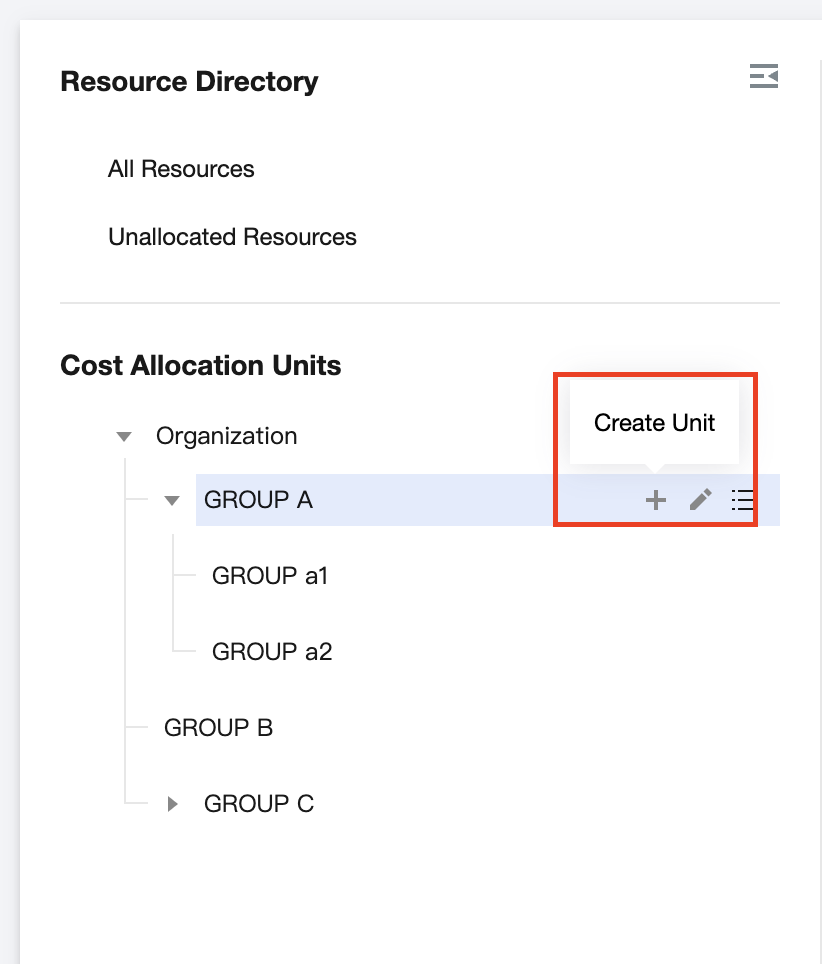Collapse the GROUP A node arrow
822x964 pixels.
point(172,500)
